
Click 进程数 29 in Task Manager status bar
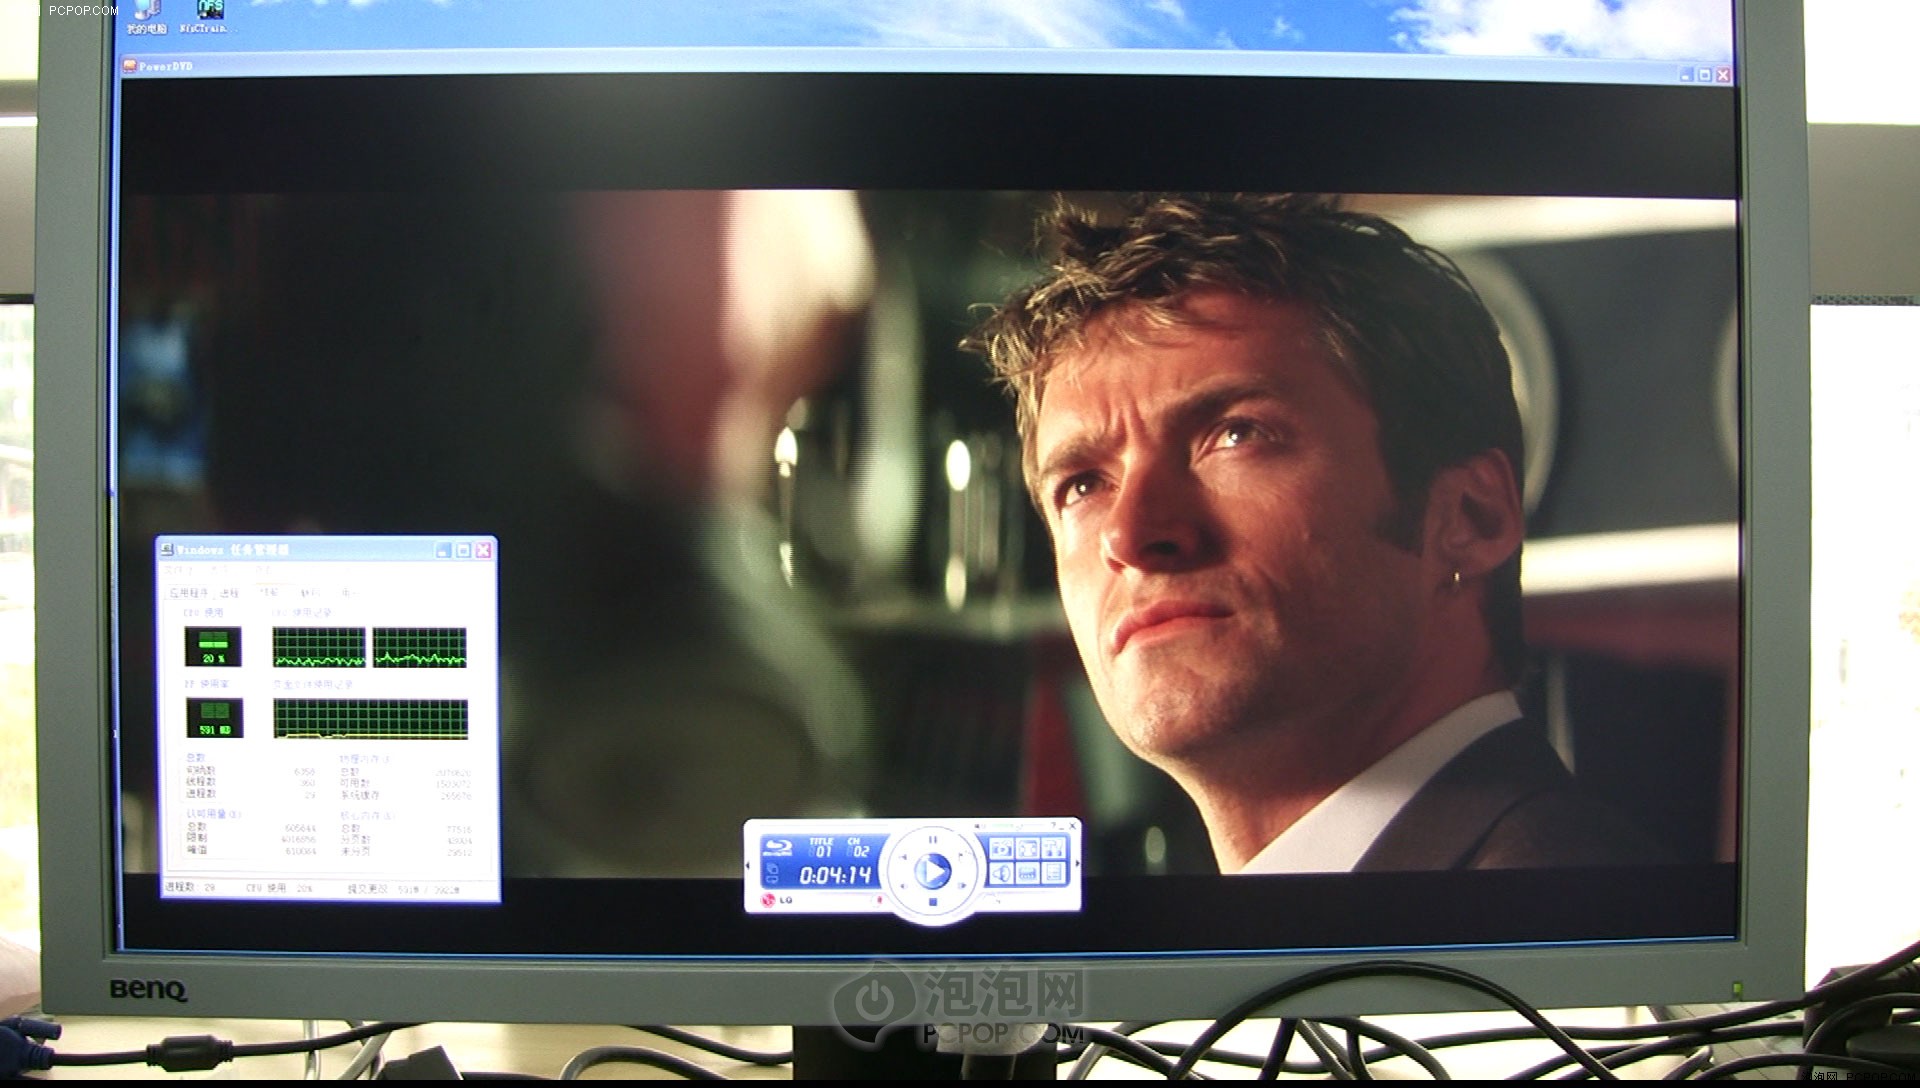pos(191,887)
